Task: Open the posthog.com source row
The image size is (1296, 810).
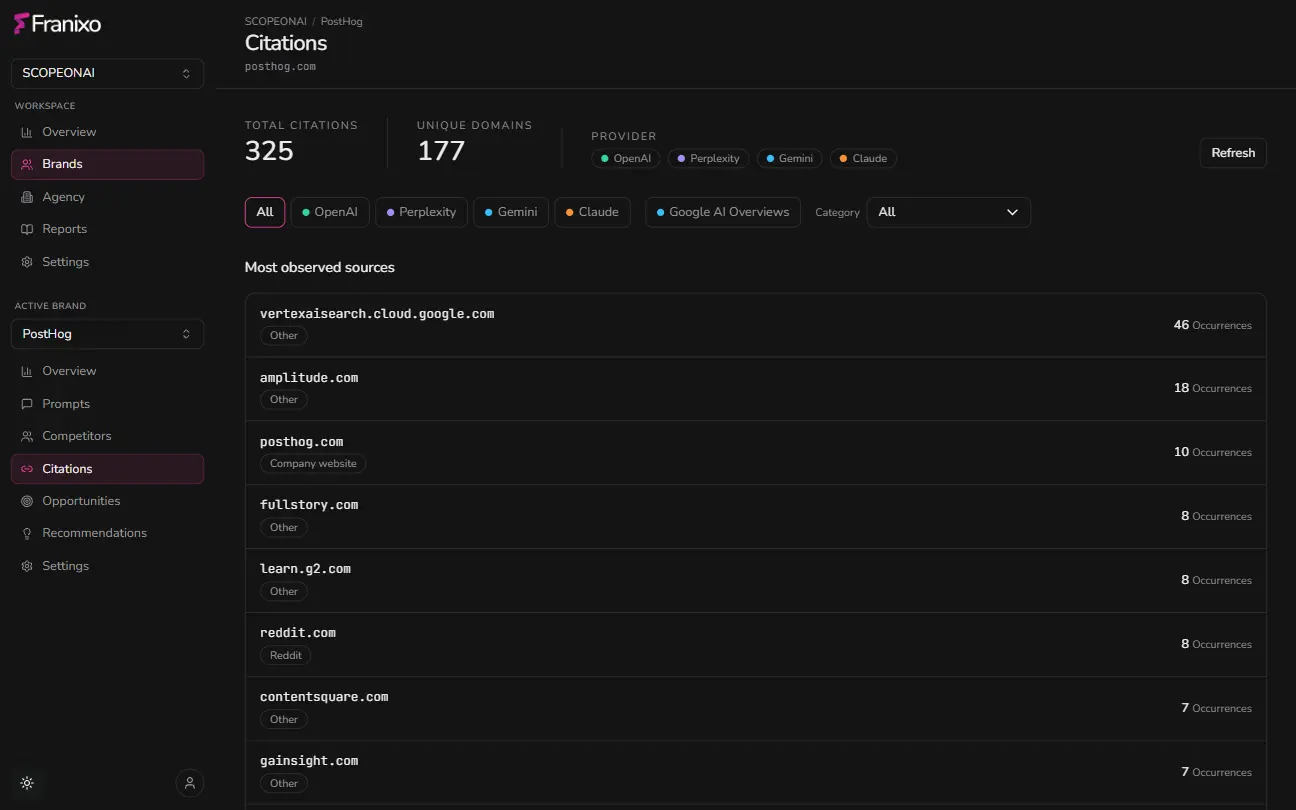Action: click(756, 453)
